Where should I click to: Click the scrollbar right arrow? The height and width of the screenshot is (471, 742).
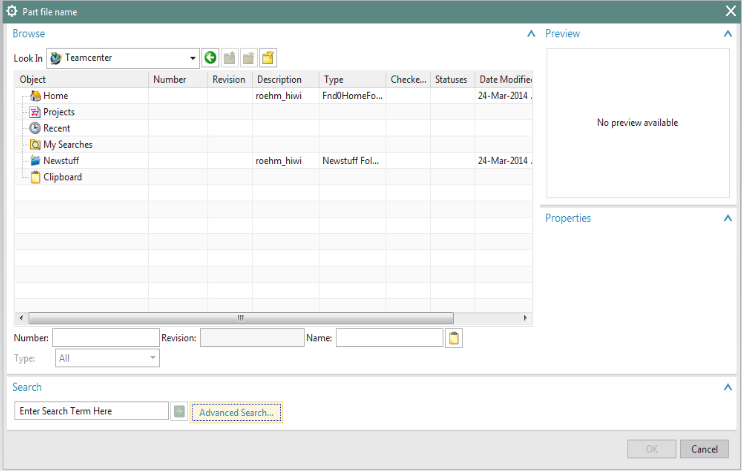(x=525, y=318)
